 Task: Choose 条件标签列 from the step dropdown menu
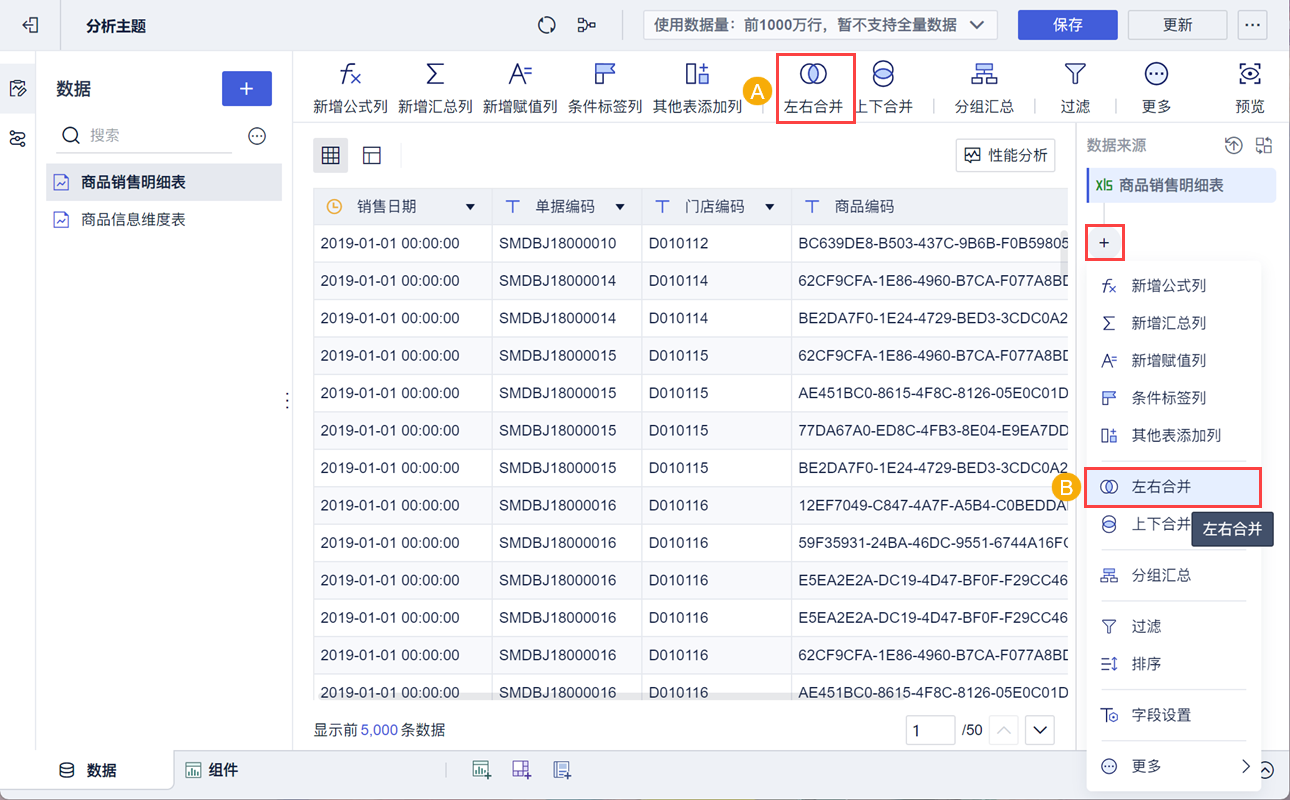(1172, 398)
